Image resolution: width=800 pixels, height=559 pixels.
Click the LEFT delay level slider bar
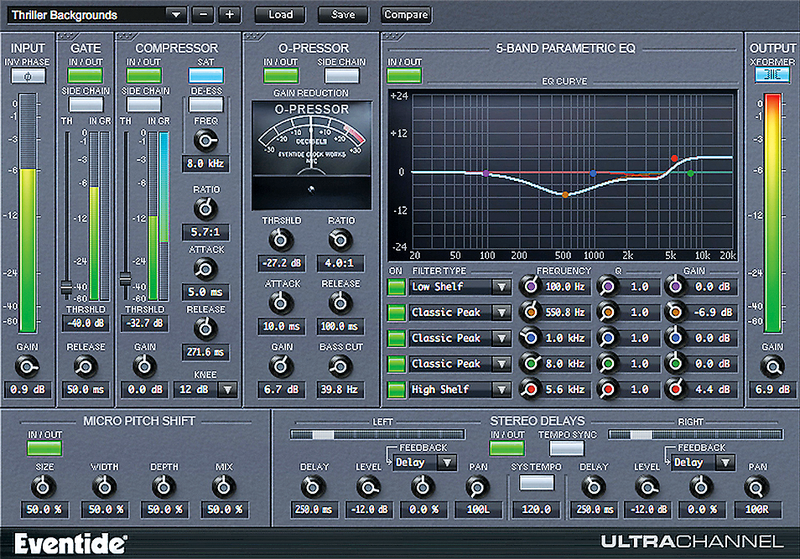point(378,435)
